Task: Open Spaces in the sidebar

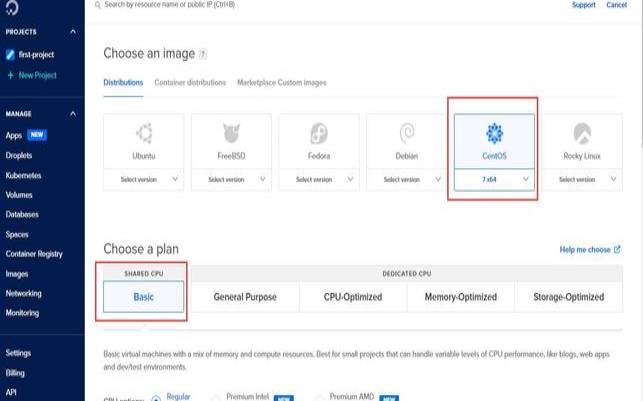Action: point(17,235)
